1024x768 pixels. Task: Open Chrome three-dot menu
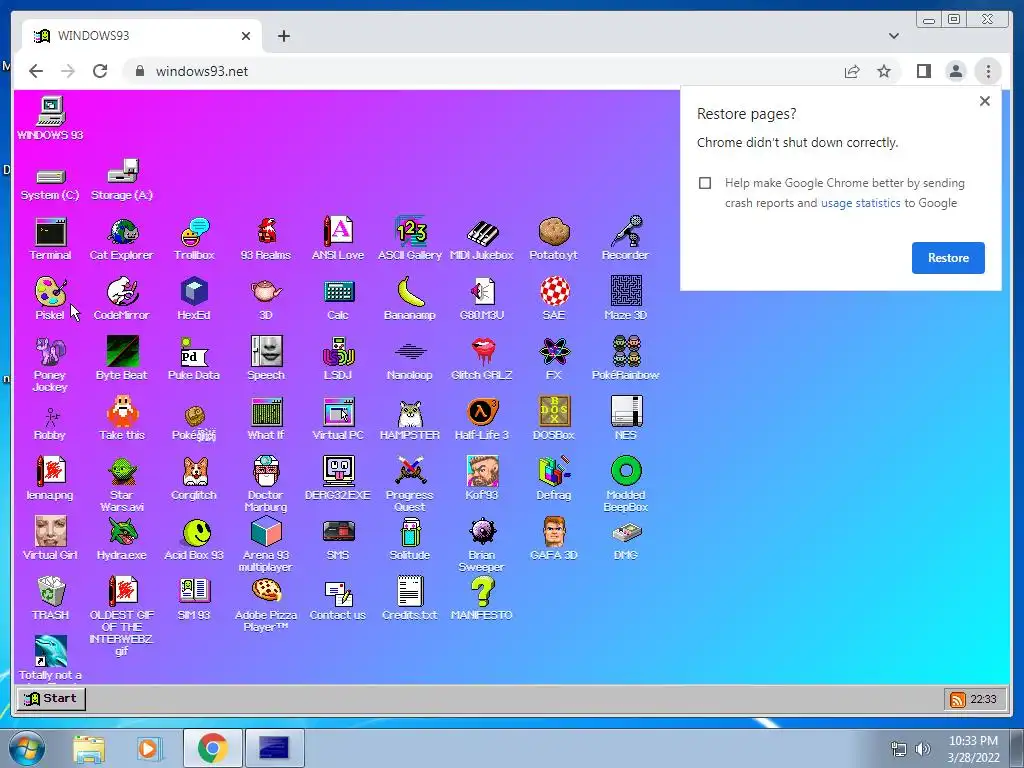988,71
